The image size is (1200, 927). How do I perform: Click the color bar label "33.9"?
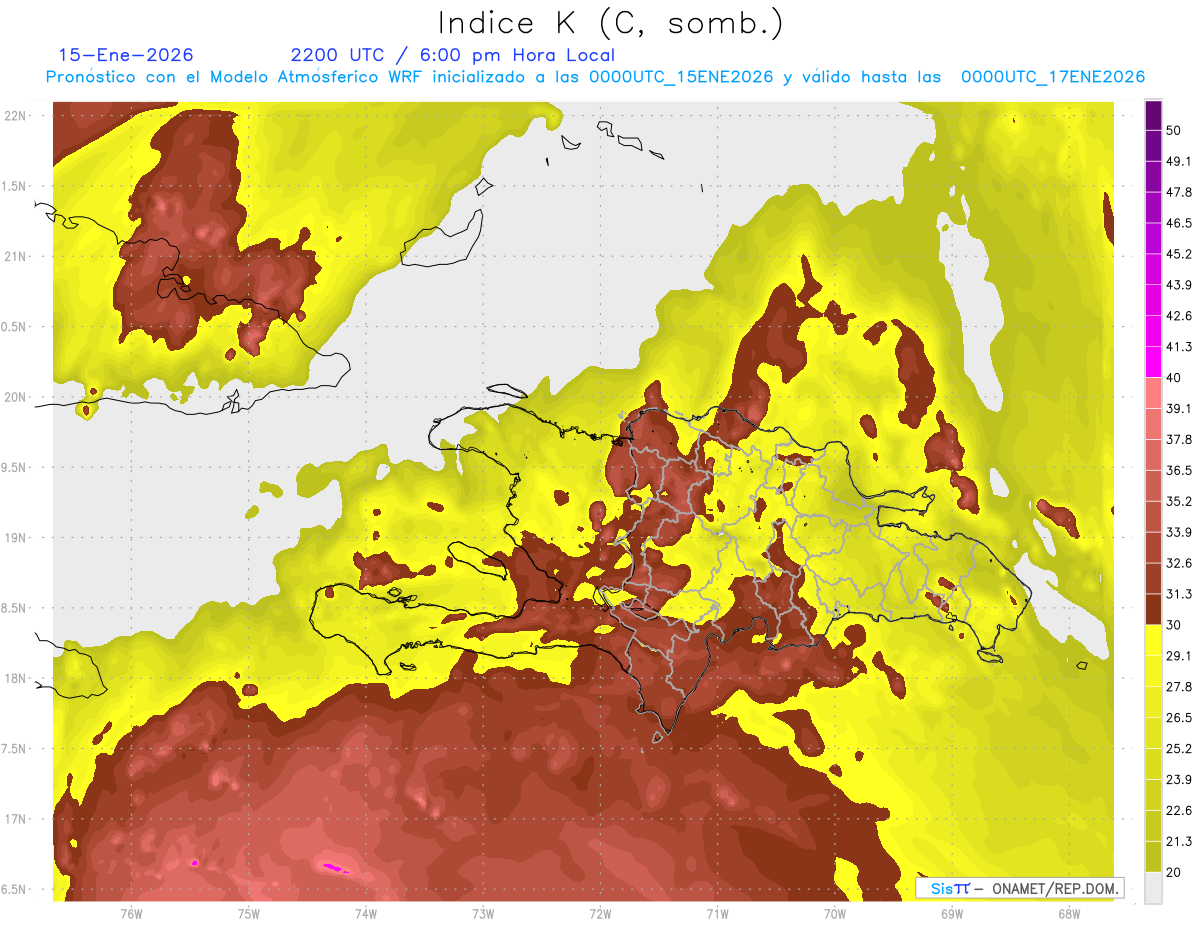tap(1179, 532)
